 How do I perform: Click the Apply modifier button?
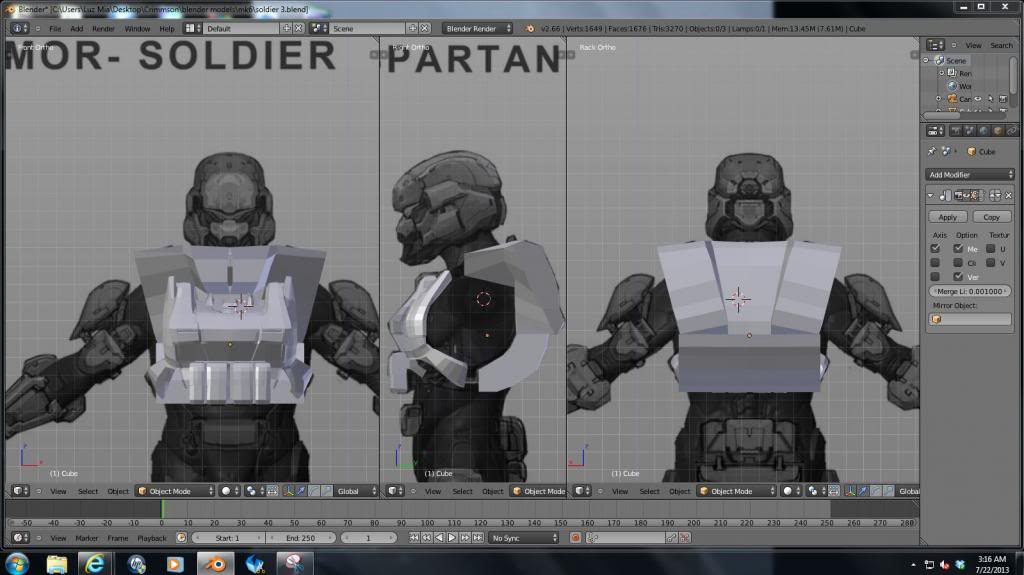coord(947,217)
